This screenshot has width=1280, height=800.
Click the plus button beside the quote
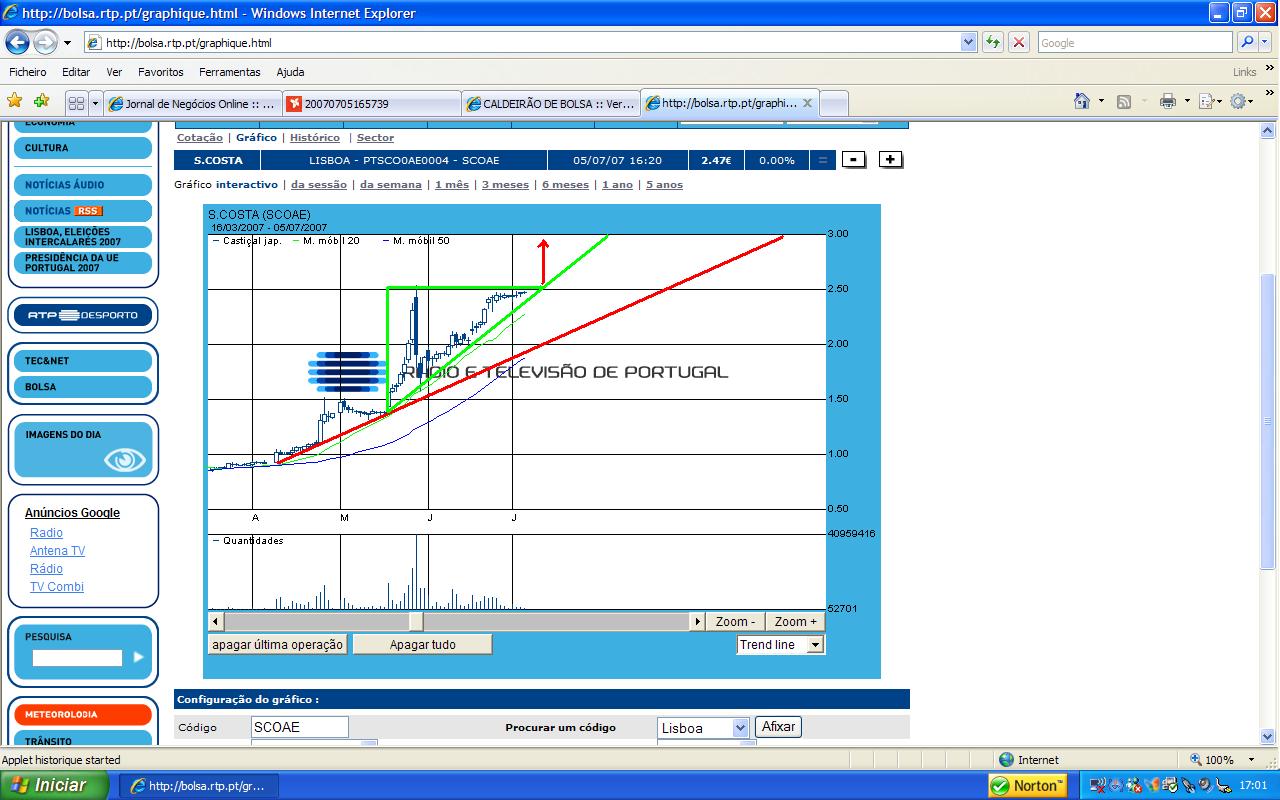pyautogui.click(x=891, y=160)
